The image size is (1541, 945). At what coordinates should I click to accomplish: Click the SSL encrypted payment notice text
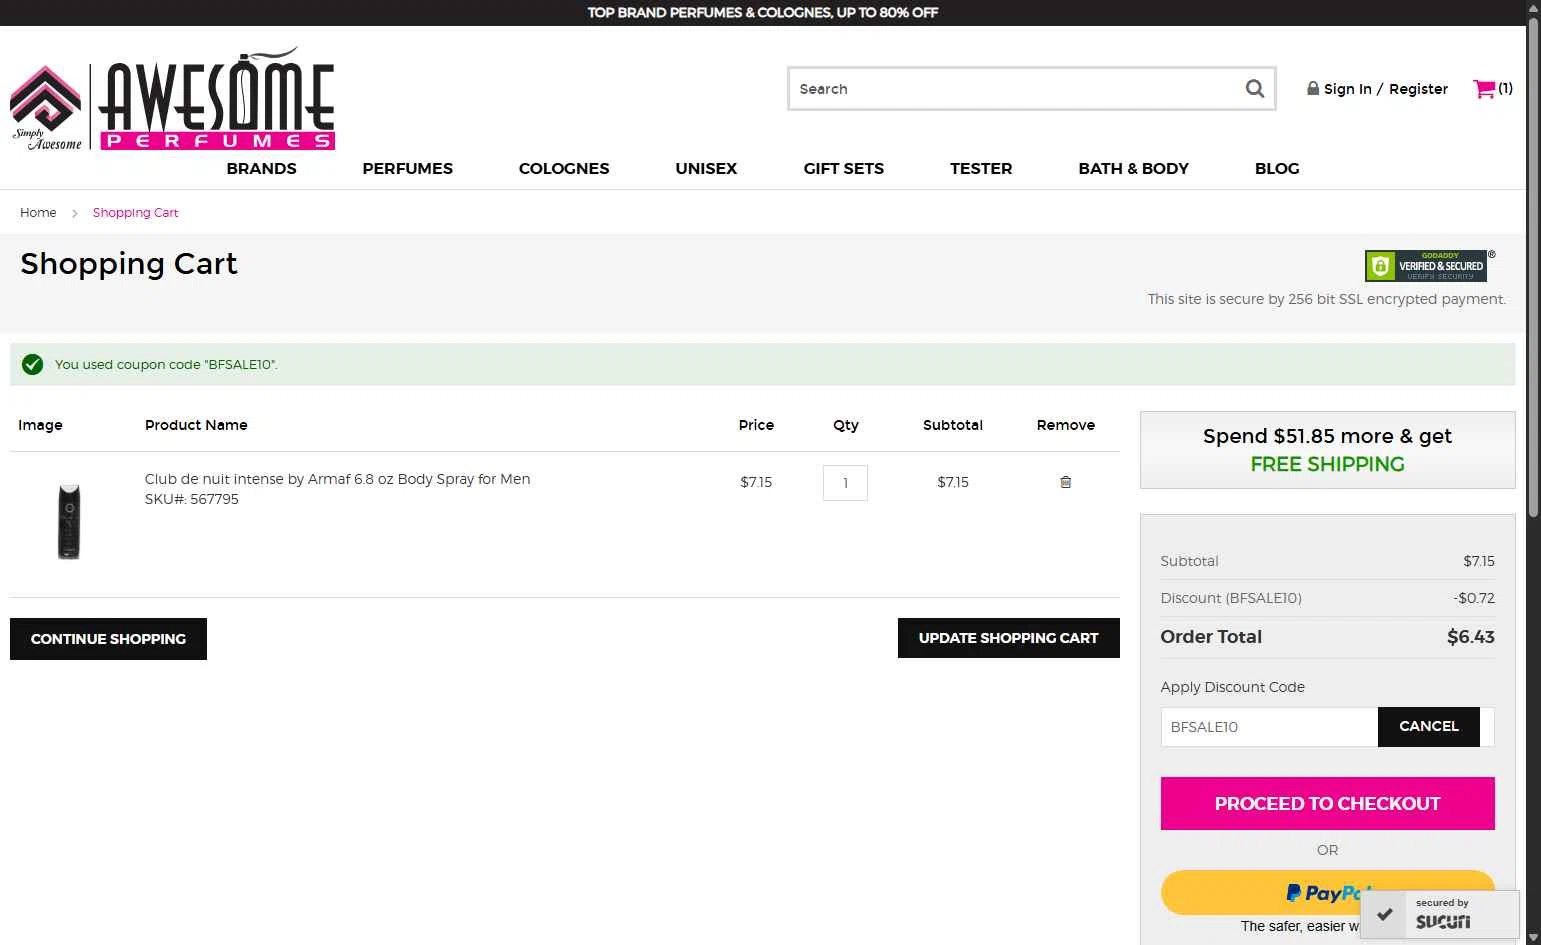(1327, 299)
